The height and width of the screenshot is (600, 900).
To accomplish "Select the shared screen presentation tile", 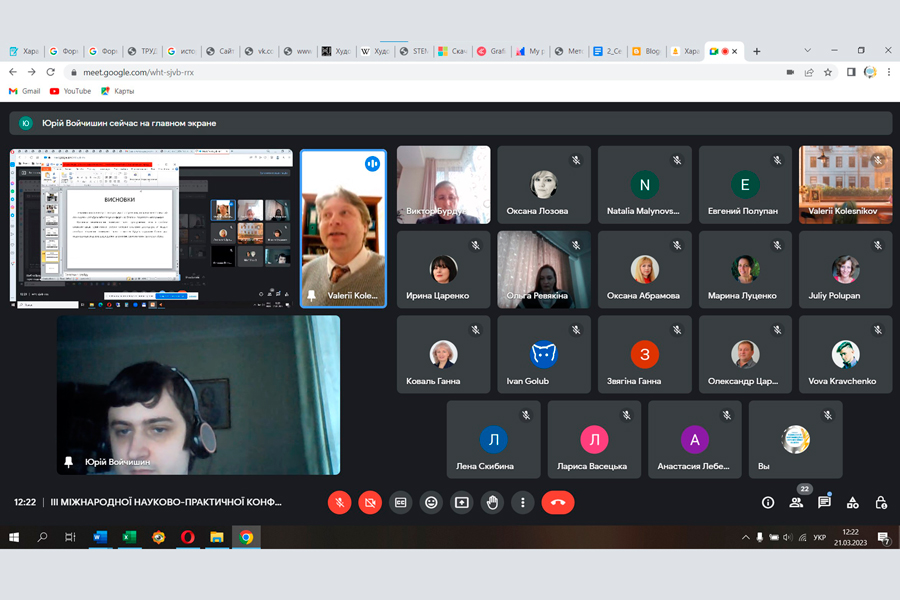I will [151, 227].
